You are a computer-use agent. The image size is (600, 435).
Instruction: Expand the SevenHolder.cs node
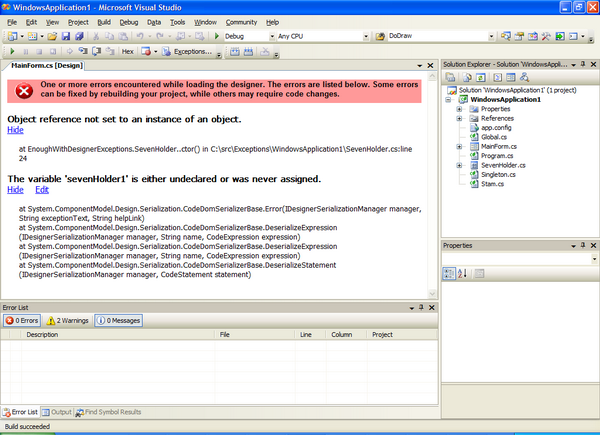tap(459, 165)
